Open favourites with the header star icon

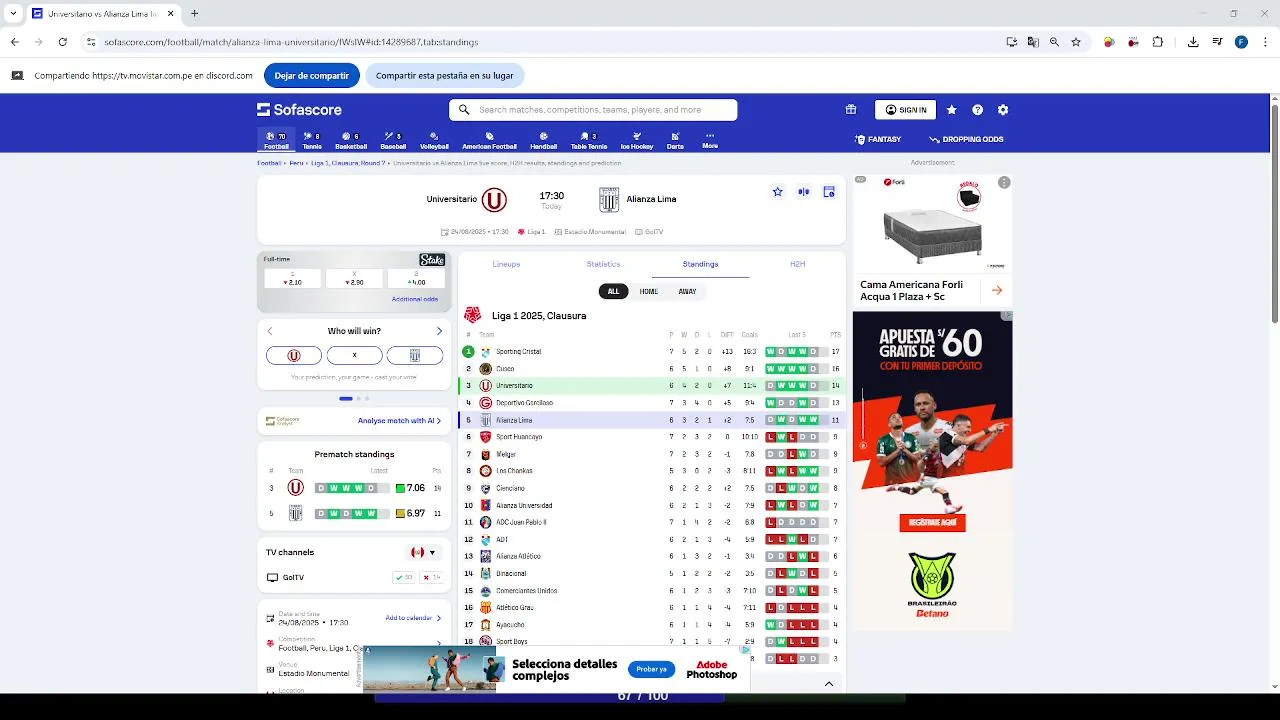951,110
